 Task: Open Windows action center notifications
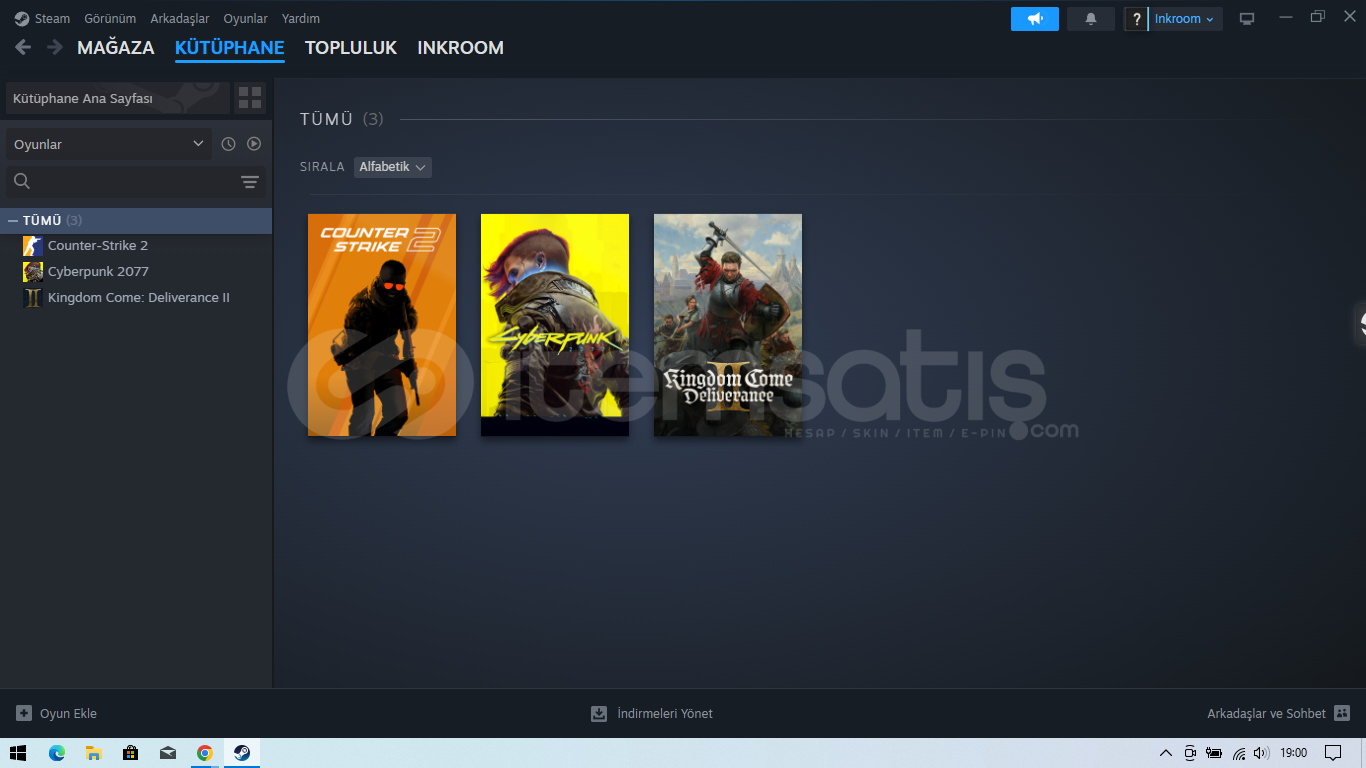(1333, 753)
